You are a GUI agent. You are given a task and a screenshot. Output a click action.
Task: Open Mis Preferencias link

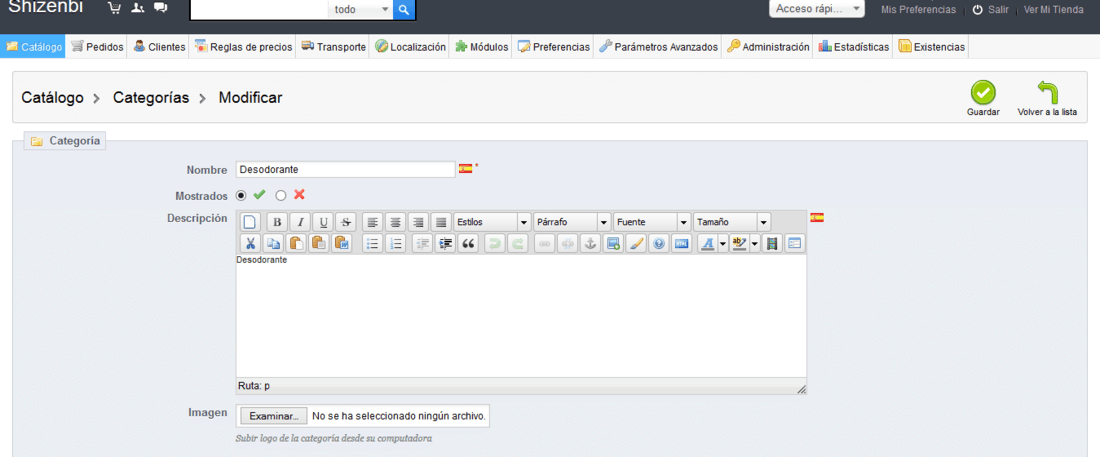tap(918, 10)
